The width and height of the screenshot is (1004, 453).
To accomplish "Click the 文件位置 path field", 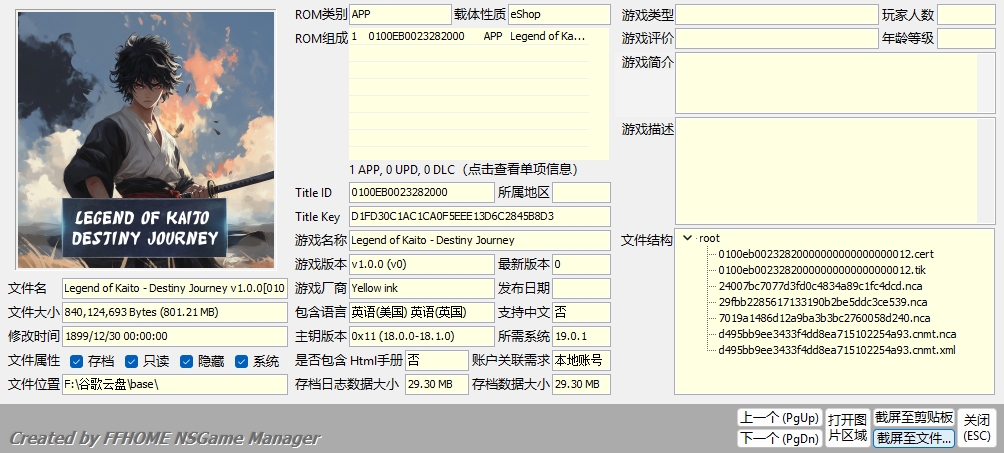I will click(x=174, y=385).
